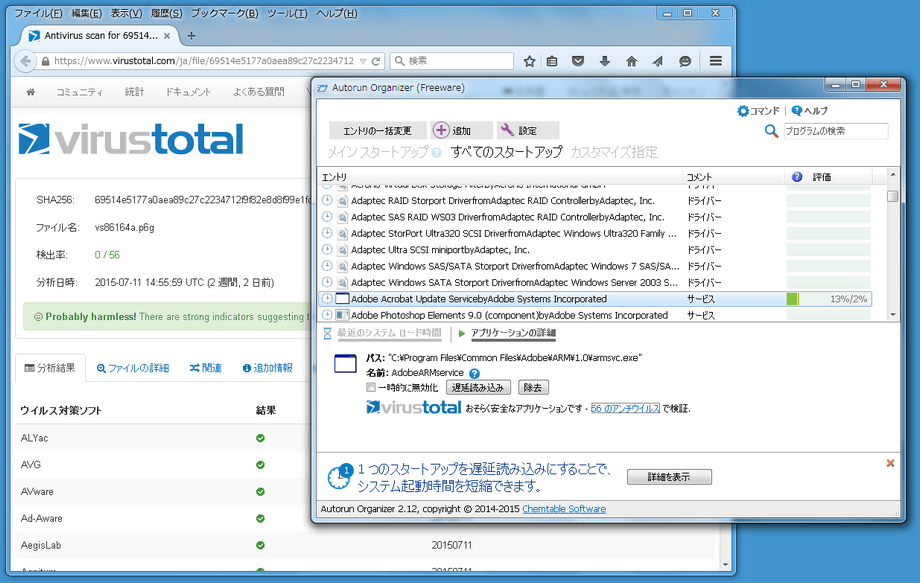Click the clock tip icon in the bottom banner
Screen dimensions: 920x583
click(x=340, y=477)
